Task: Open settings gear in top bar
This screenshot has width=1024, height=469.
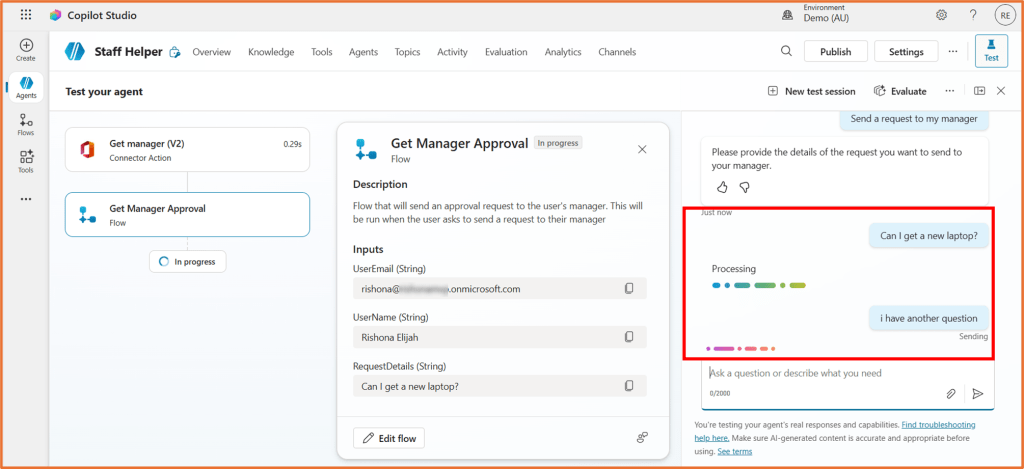Action: pos(941,15)
